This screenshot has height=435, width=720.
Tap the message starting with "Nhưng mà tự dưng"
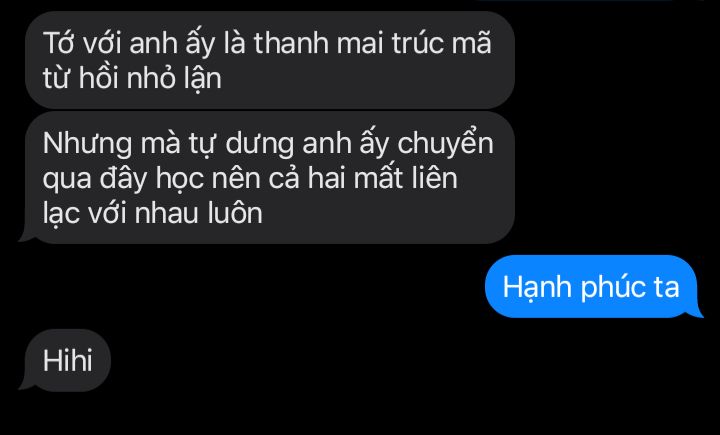[x=270, y=178]
